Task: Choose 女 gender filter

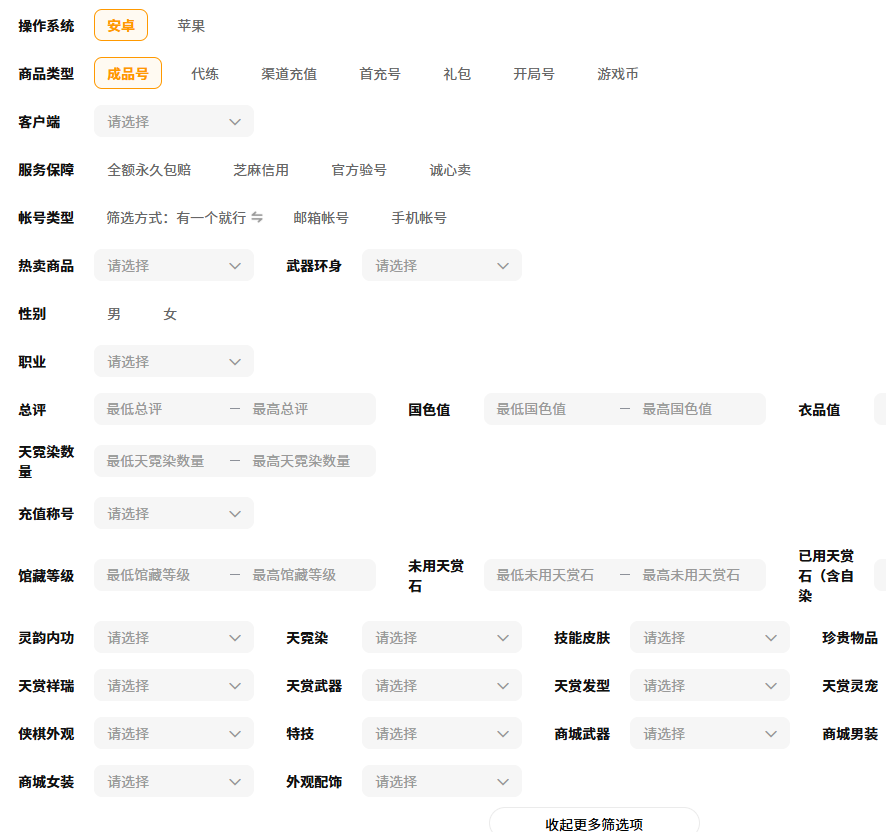Action: click(x=170, y=314)
